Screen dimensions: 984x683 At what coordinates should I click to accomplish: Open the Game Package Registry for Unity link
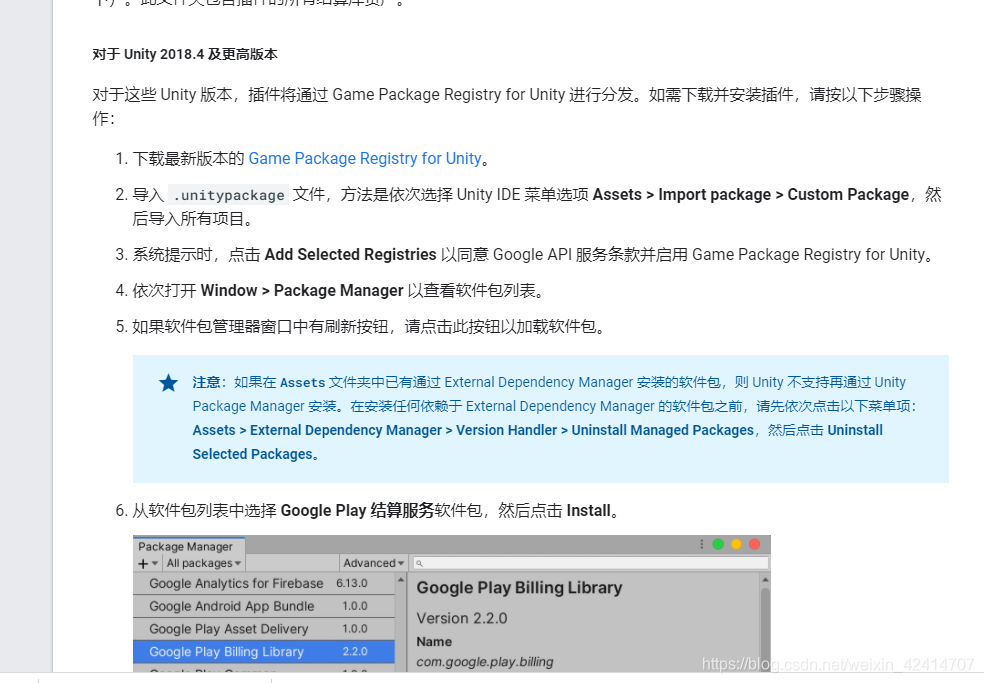[365, 158]
